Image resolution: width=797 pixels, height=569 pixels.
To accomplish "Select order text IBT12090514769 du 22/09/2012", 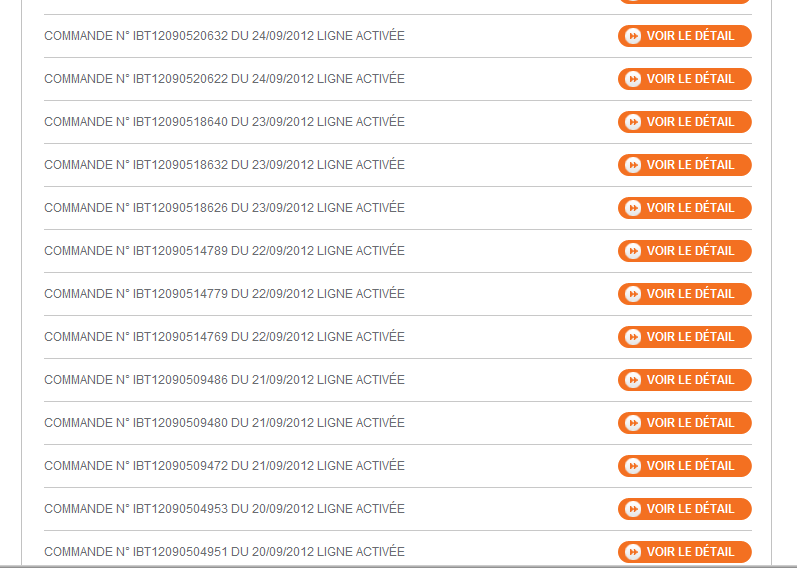I will click(224, 337).
